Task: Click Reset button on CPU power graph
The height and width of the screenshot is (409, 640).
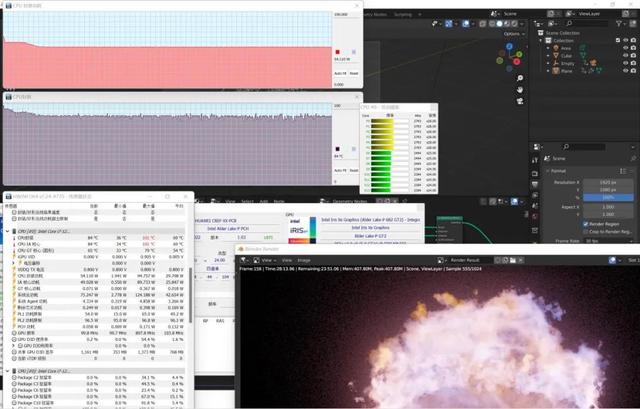Action: pyautogui.click(x=354, y=73)
